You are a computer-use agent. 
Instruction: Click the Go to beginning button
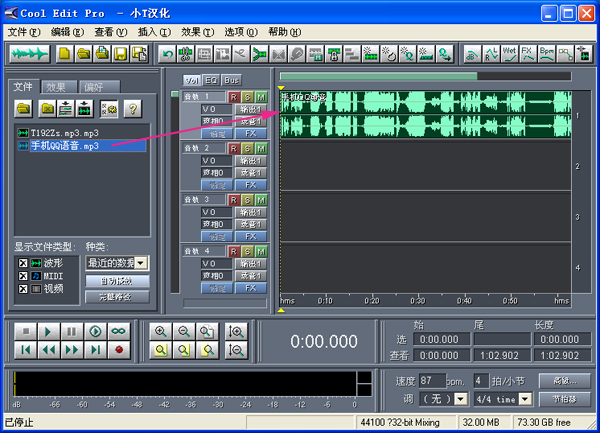click(x=26, y=350)
